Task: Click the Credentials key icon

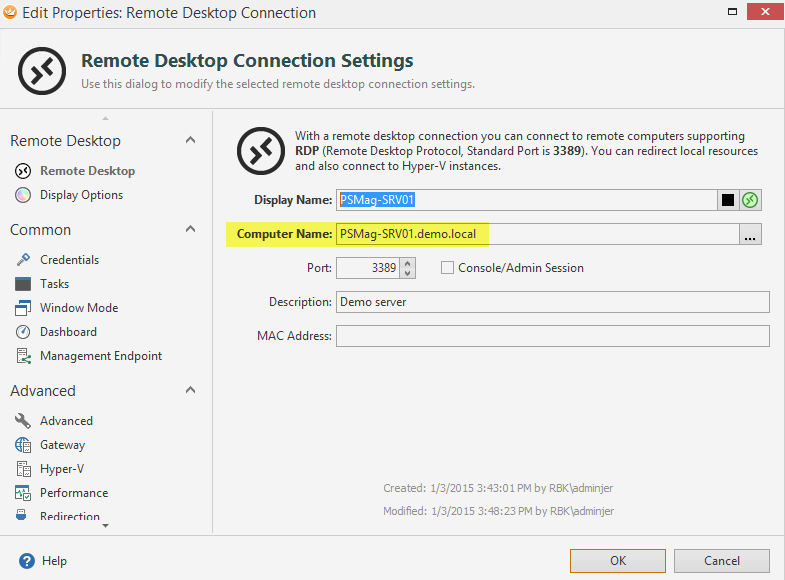Action: coord(23,260)
